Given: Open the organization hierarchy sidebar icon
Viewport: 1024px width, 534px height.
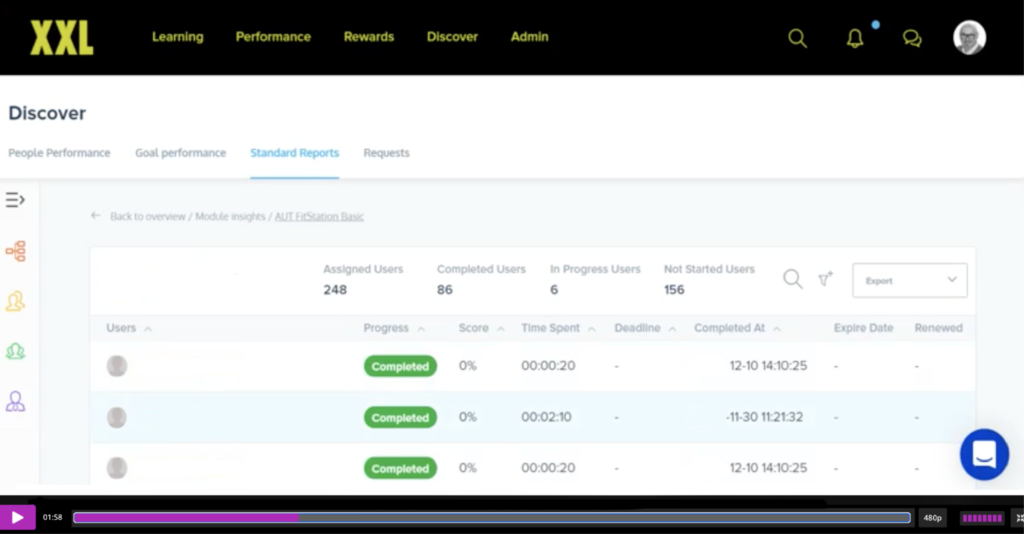Looking at the screenshot, I should tap(15, 251).
